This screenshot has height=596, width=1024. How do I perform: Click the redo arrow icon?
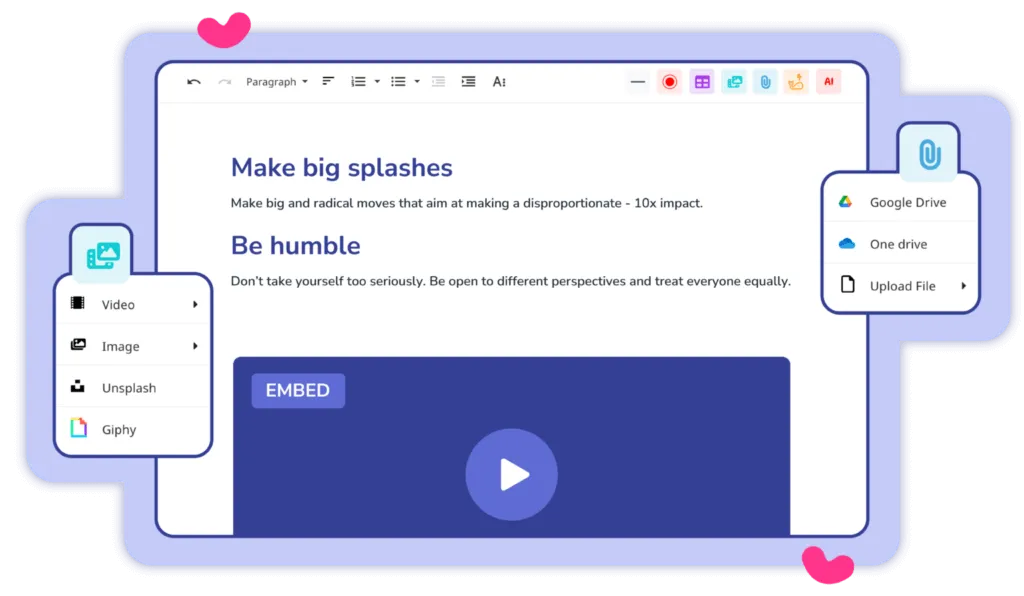pos(225,82)
